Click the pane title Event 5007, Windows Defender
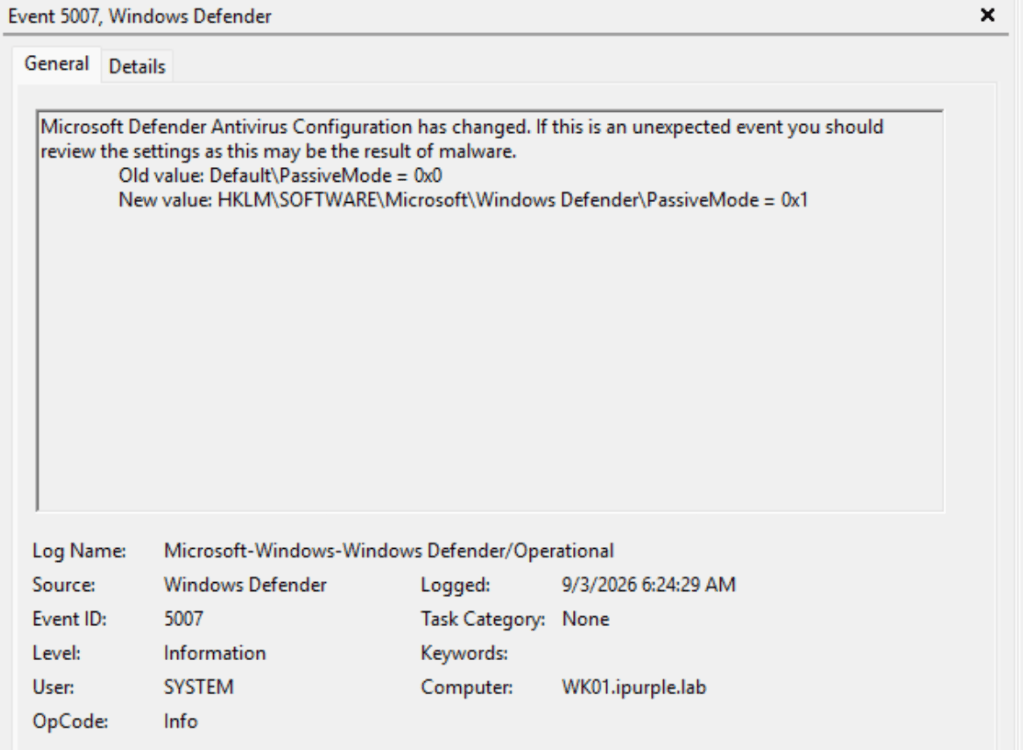The width and height of the screenshot is (1023, 750). pyautogui.click(x=140, y=16)
